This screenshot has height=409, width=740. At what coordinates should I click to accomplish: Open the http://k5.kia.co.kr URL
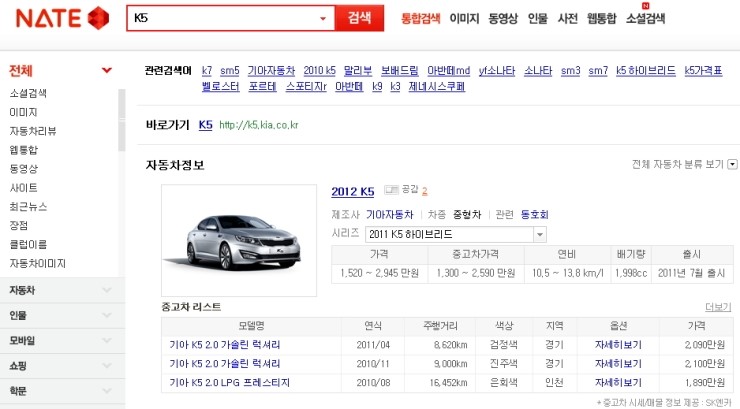pyautogui.click(x=259, y=125)
